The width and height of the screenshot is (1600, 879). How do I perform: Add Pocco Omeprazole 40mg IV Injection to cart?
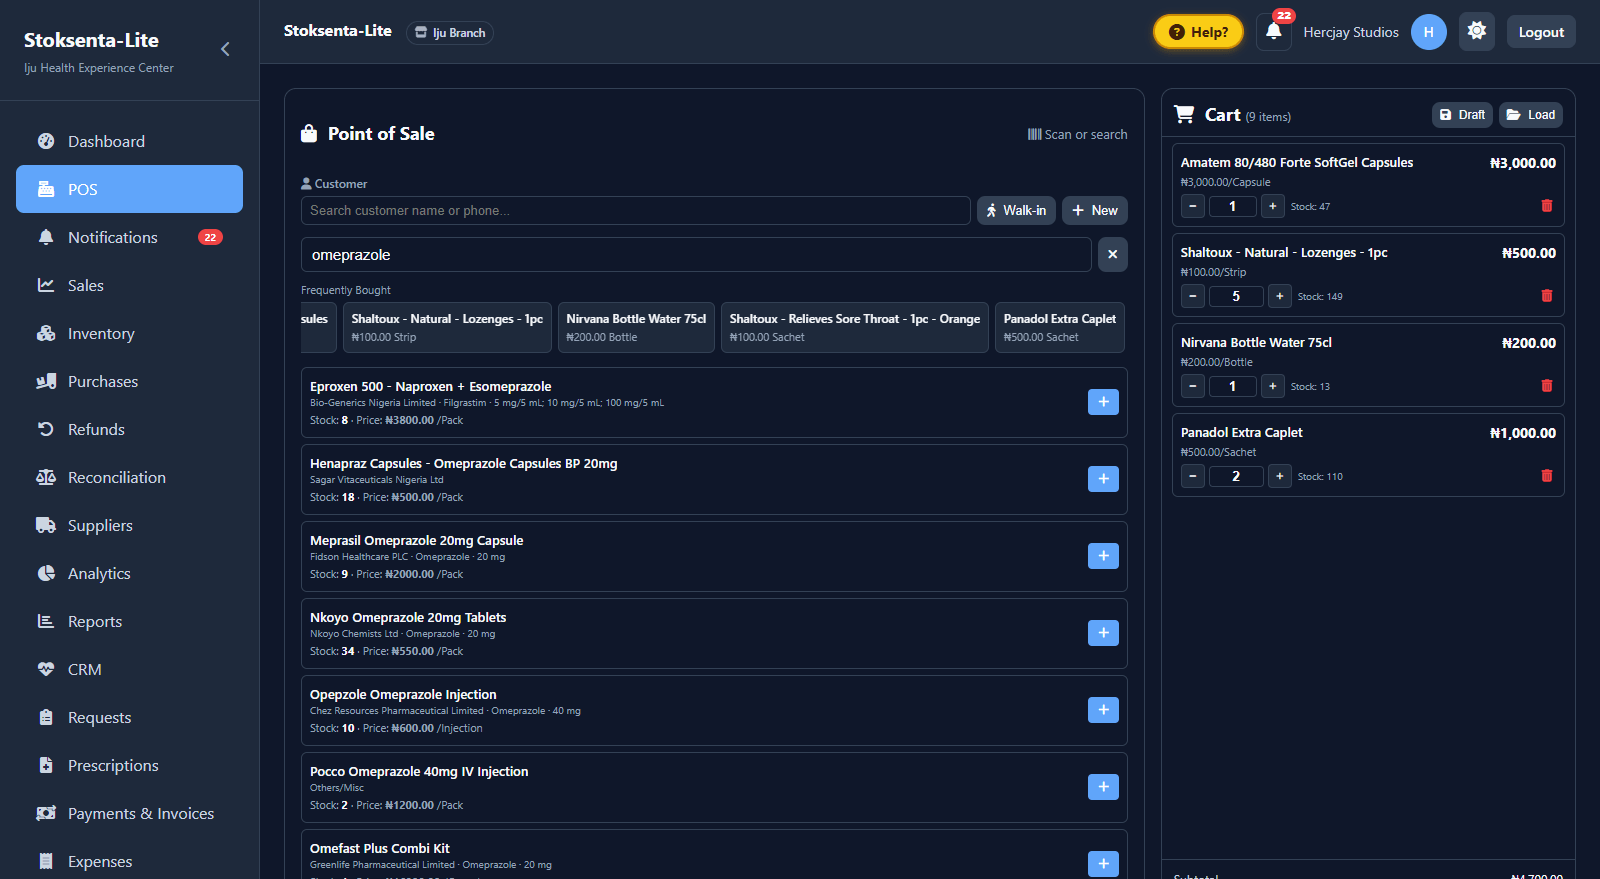(1103, 787)
